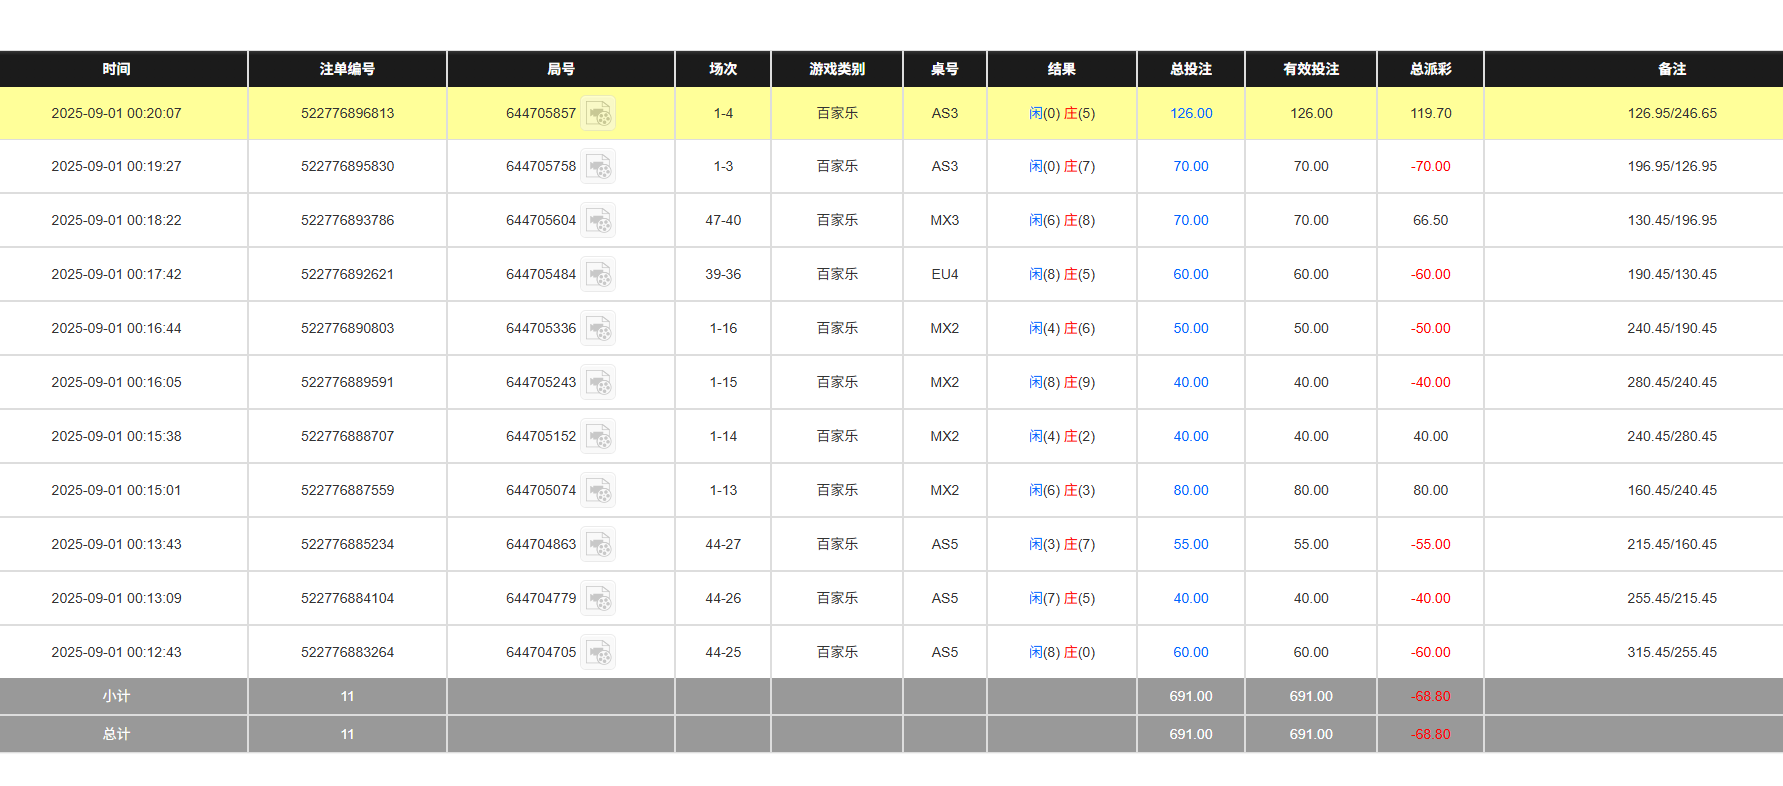The image size is (1783, 786).
Task: Open video replay icon for round 644705857
Action: [x=598, y=114]
